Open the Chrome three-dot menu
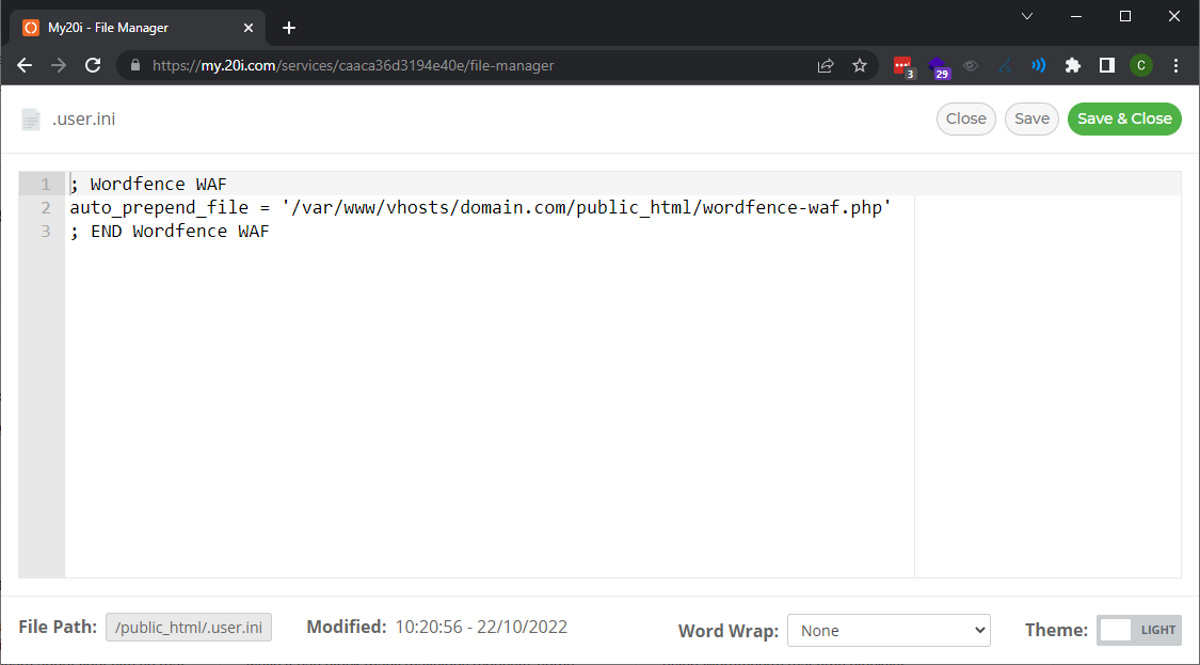This screenshot has height=665, width=1200. tap(1176, 65)
